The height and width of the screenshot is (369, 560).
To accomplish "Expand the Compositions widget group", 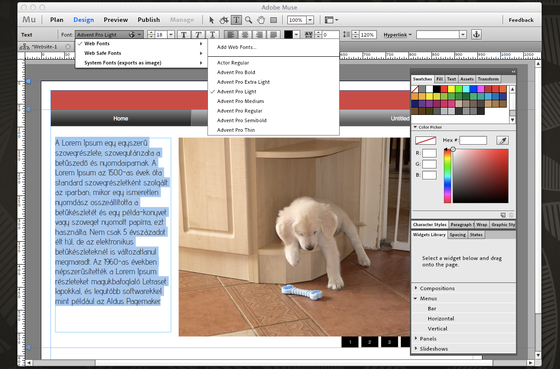I will coord(437,288).
